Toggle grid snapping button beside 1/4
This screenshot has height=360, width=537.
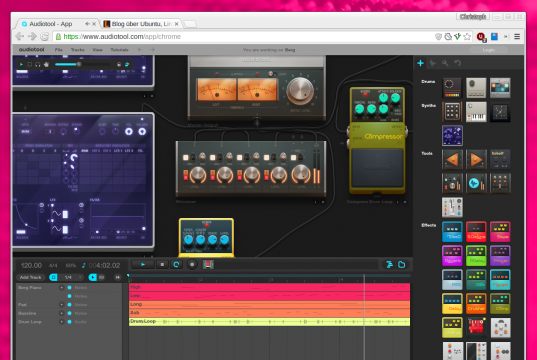tap(53, 277)
